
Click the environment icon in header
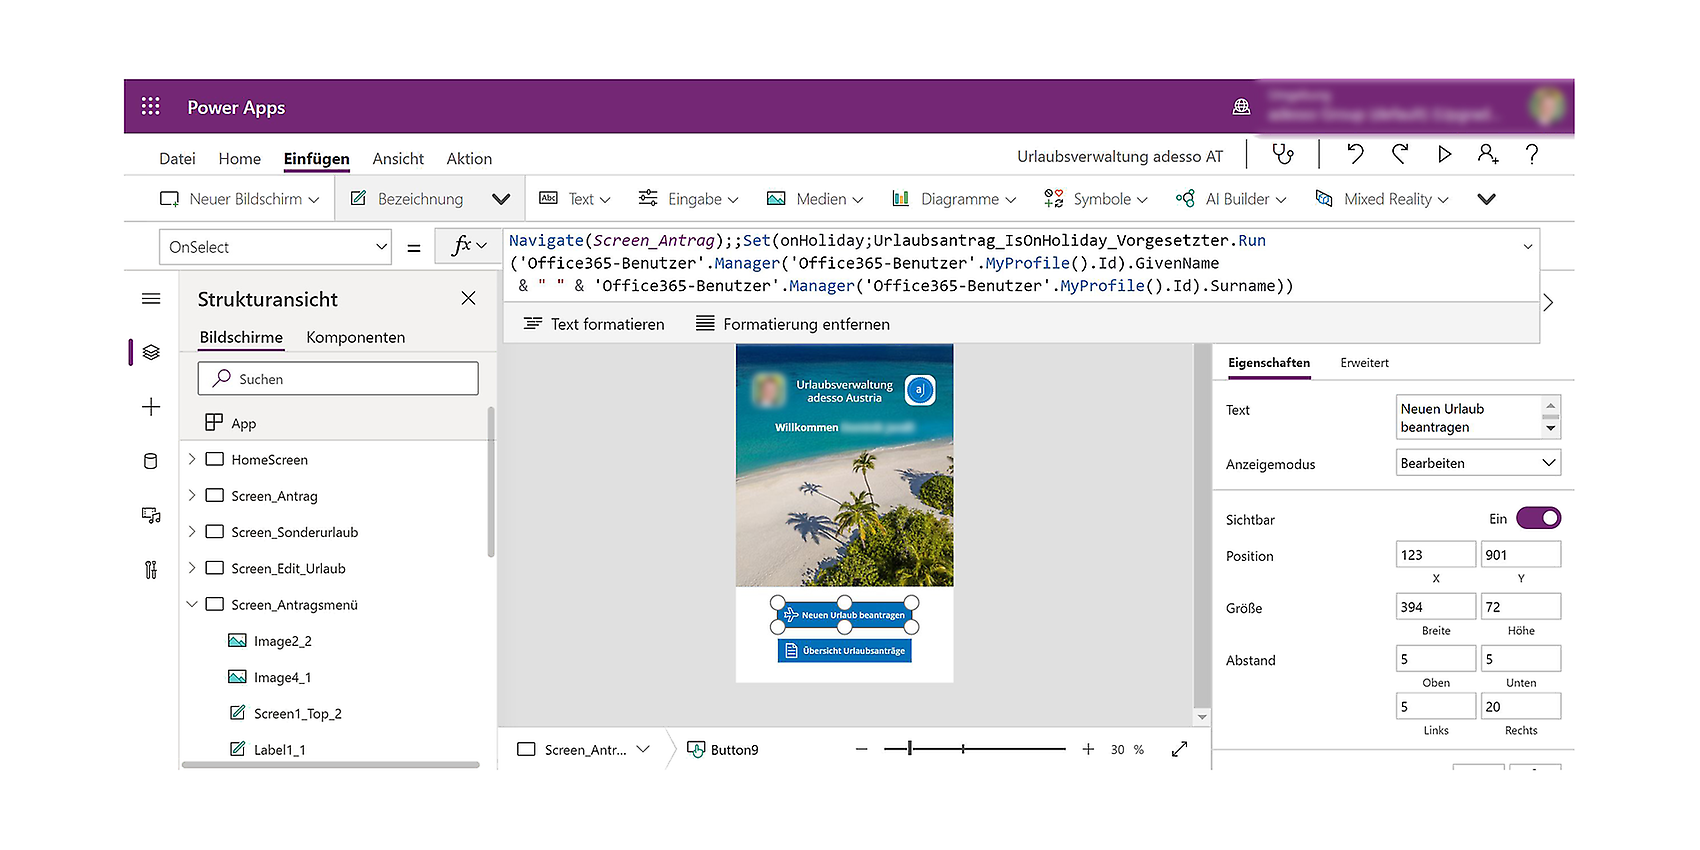[1241, 106]
